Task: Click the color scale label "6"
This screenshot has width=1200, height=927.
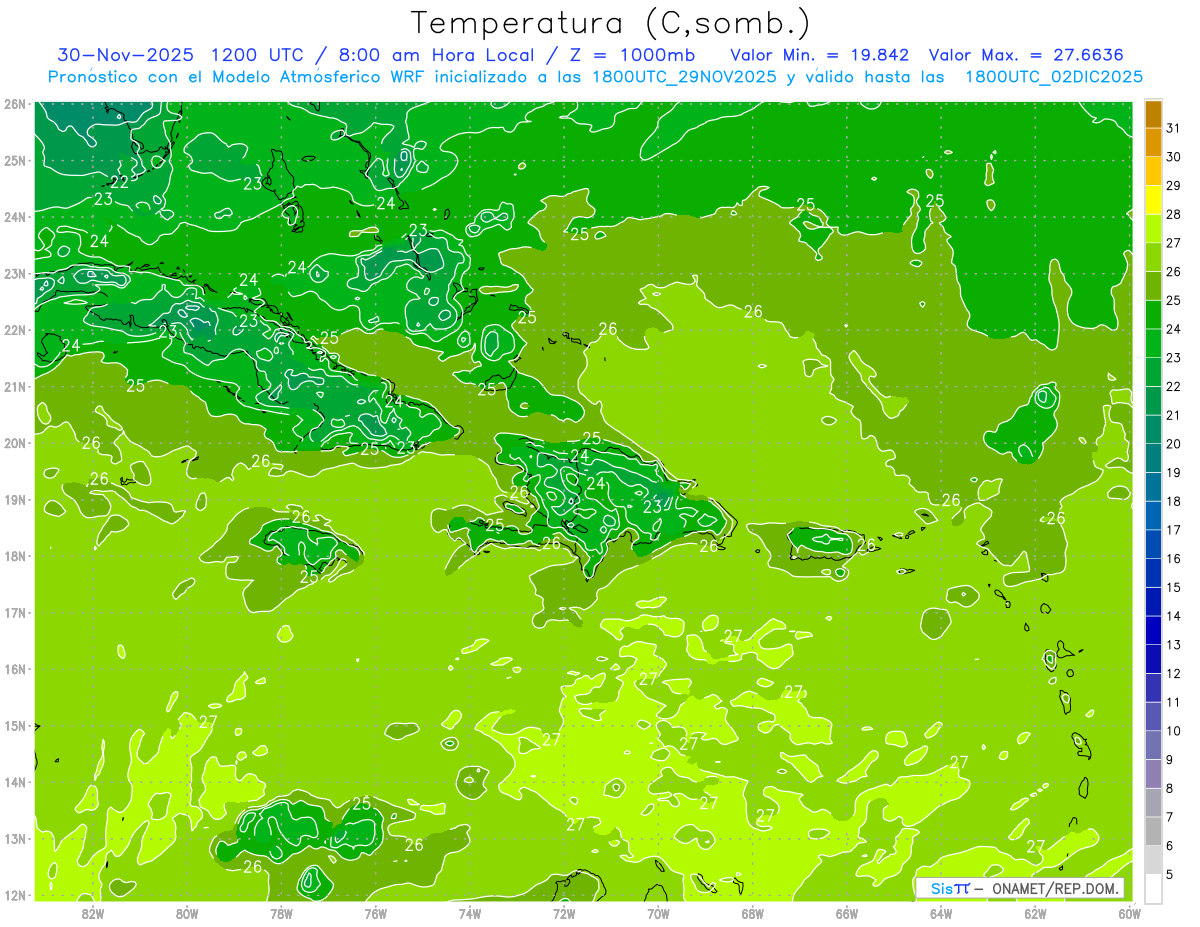Action: 1170,845
